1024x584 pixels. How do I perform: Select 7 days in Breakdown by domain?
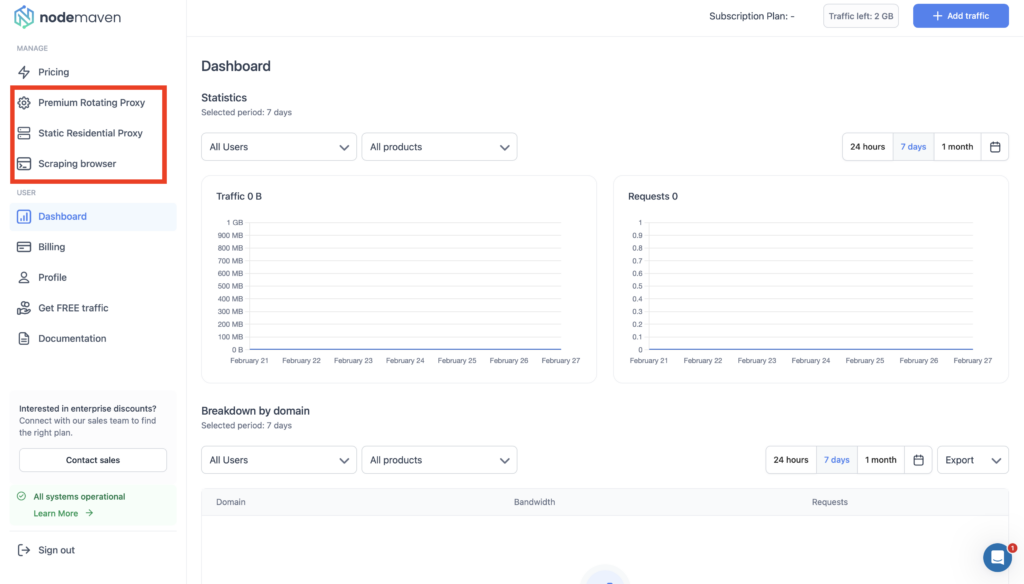pyautogui.click(x=837, y=460)
